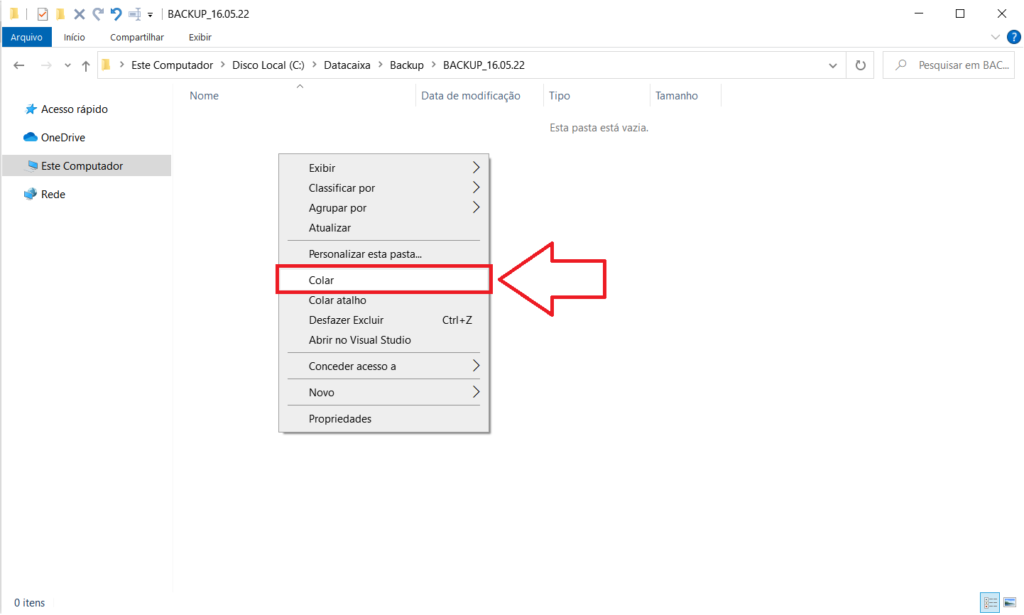
Task: Click Datacaixa in the breadcrumb path
Action: (347, 65)
